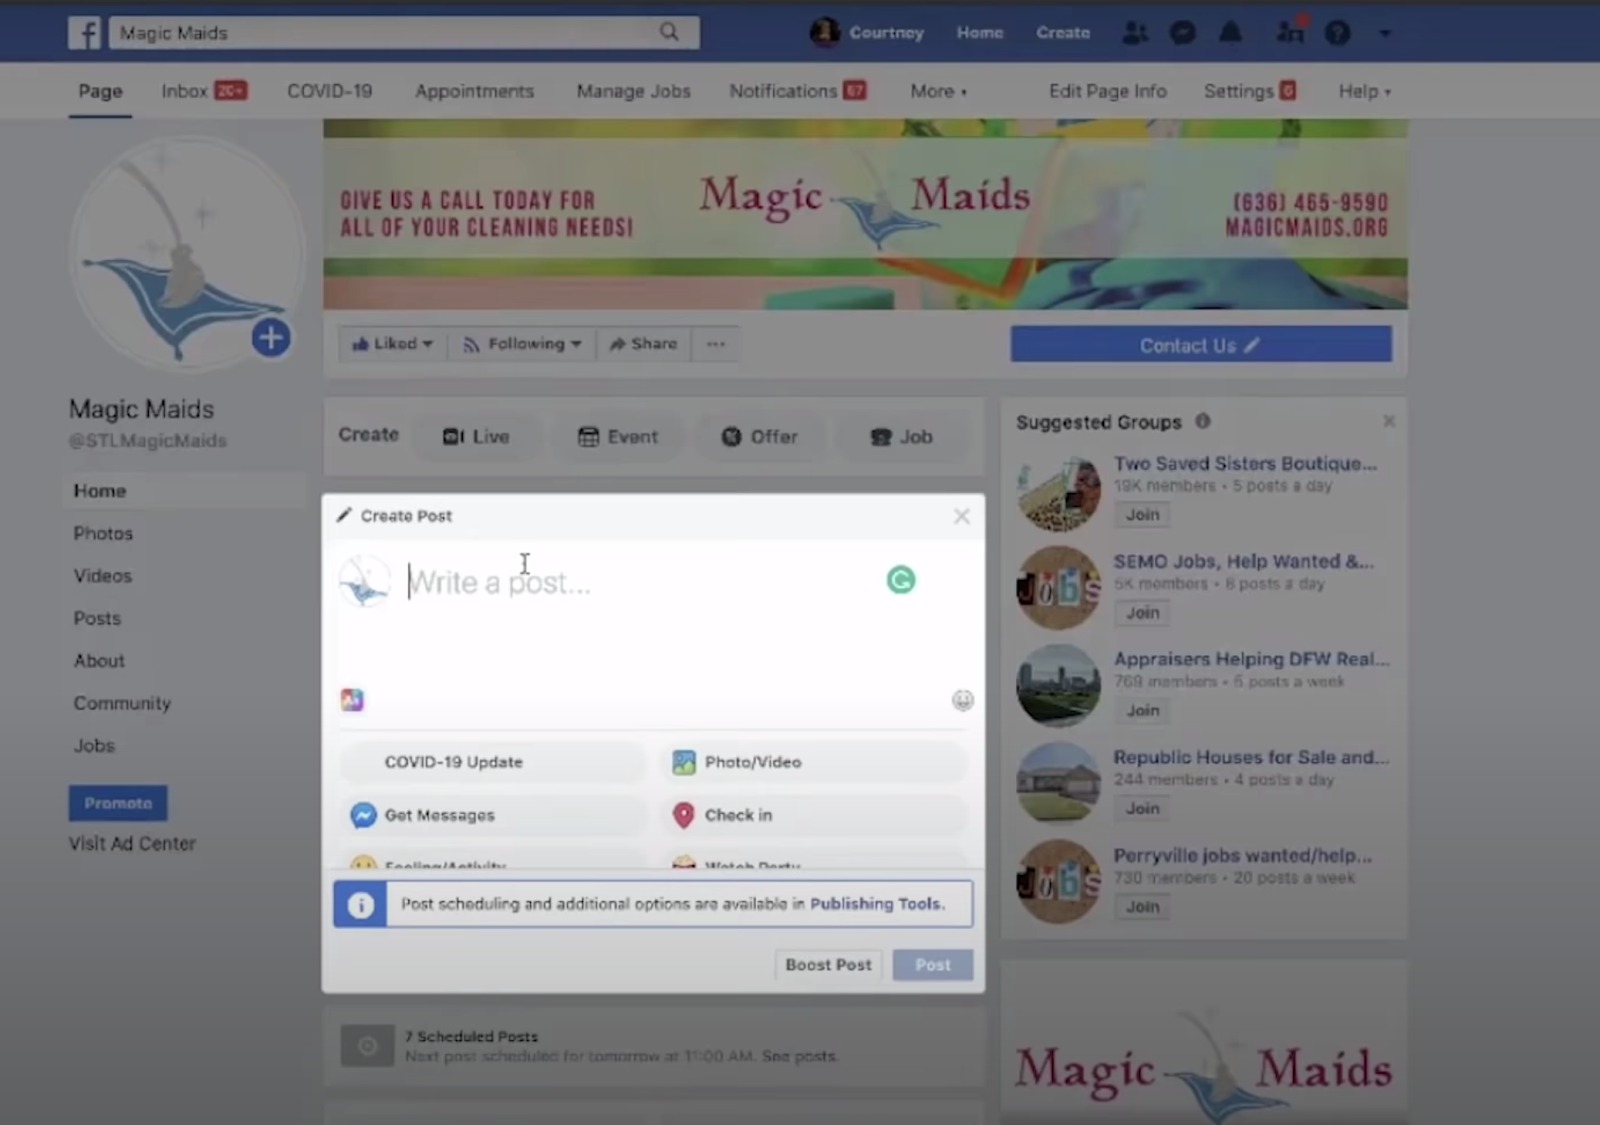This screenshot has width=1600, height=1125.
Task: Expand the More menu
Action: 938,91
